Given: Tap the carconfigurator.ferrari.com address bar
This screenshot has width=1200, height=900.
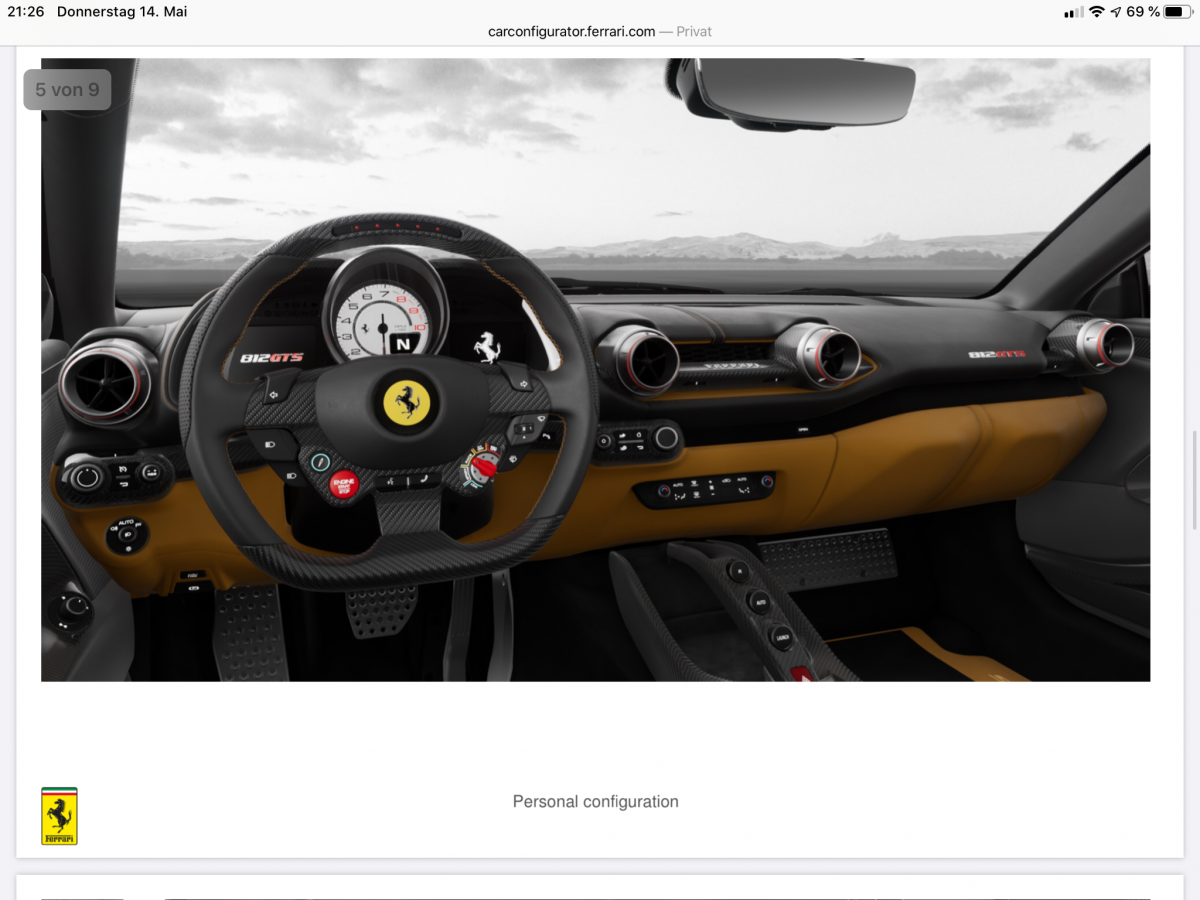Looking at the screenshot, I should tap(599, 31).
